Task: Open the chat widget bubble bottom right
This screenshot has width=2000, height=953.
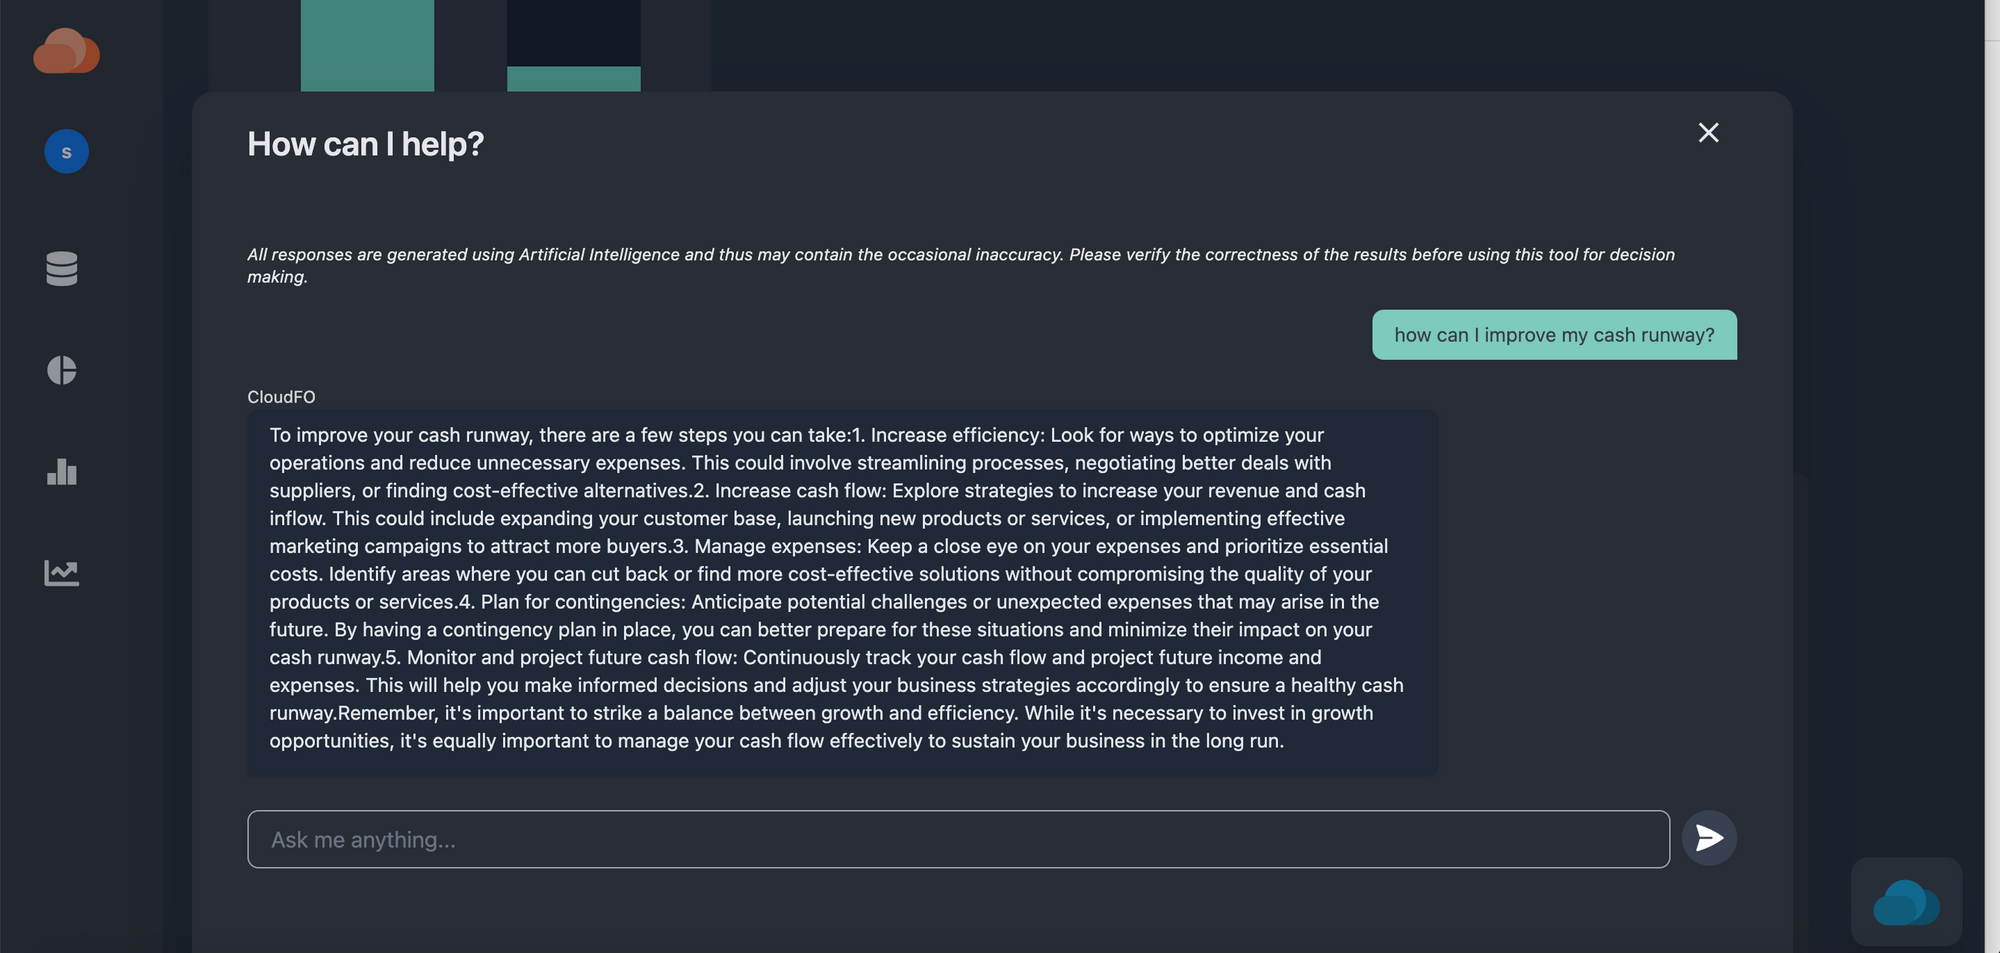Action: pyautogui.click(x=1905, y=901)
